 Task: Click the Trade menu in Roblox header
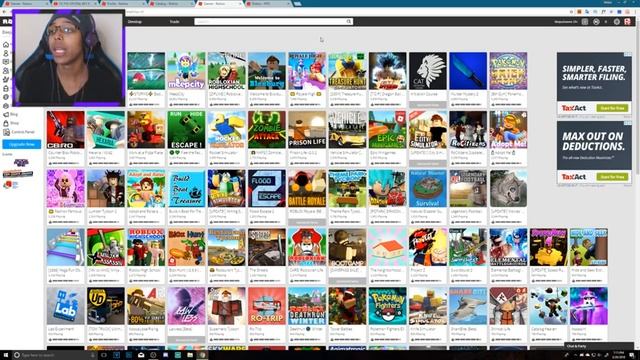point(174,22)
